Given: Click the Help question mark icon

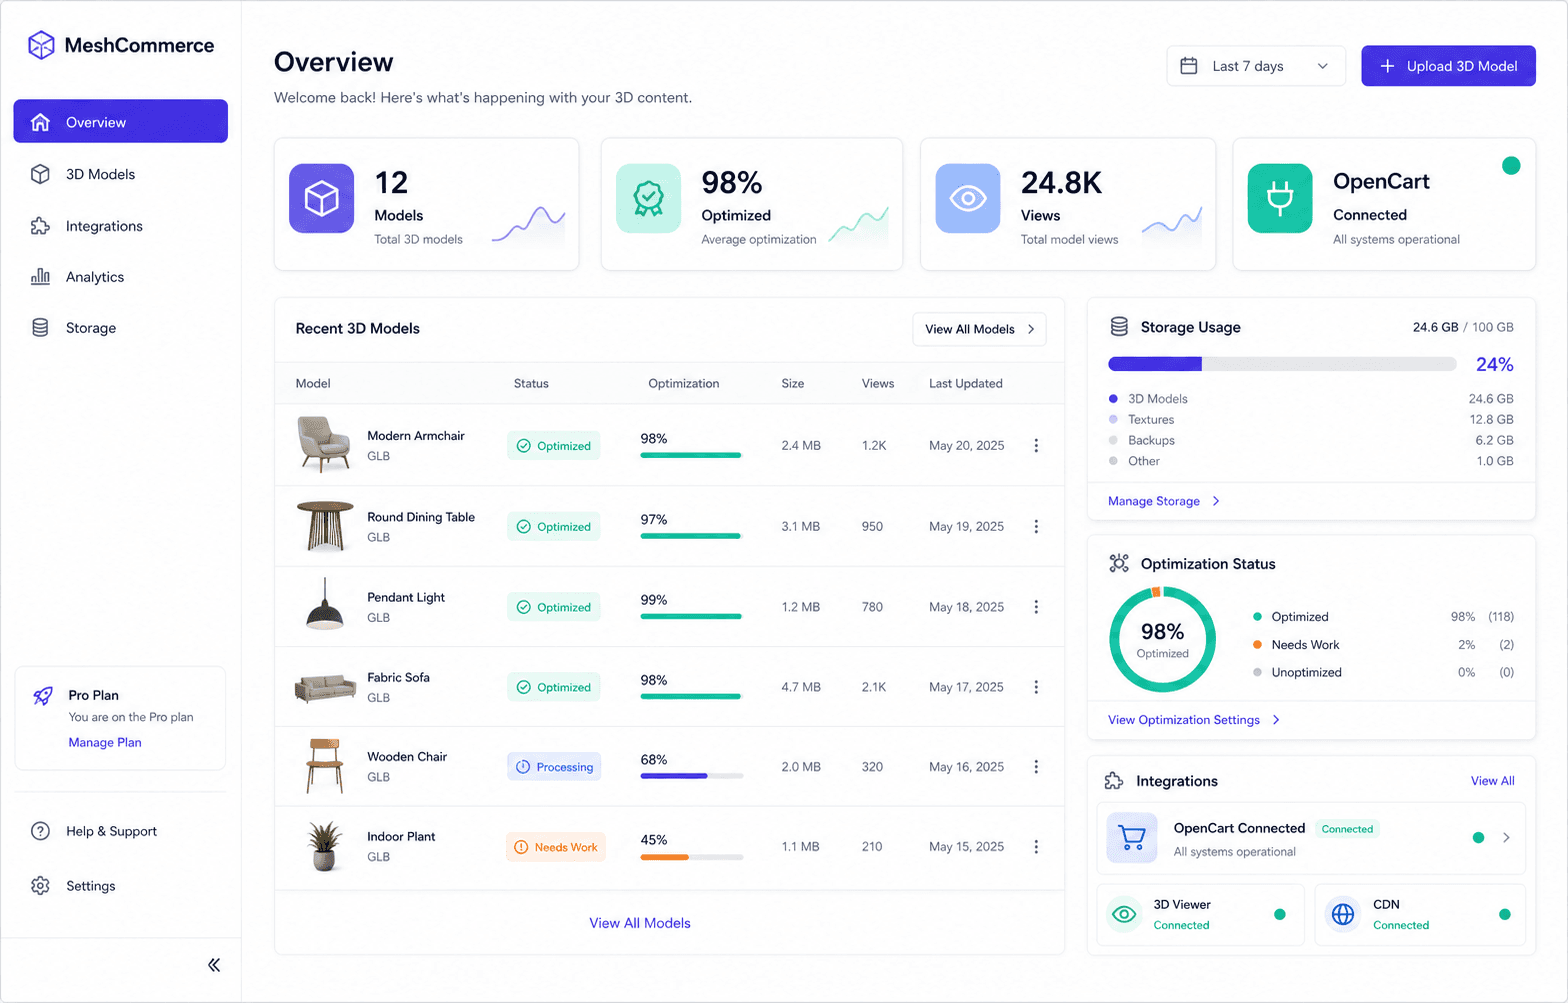Looking at the screenshot, I should (x=40, y=831).
